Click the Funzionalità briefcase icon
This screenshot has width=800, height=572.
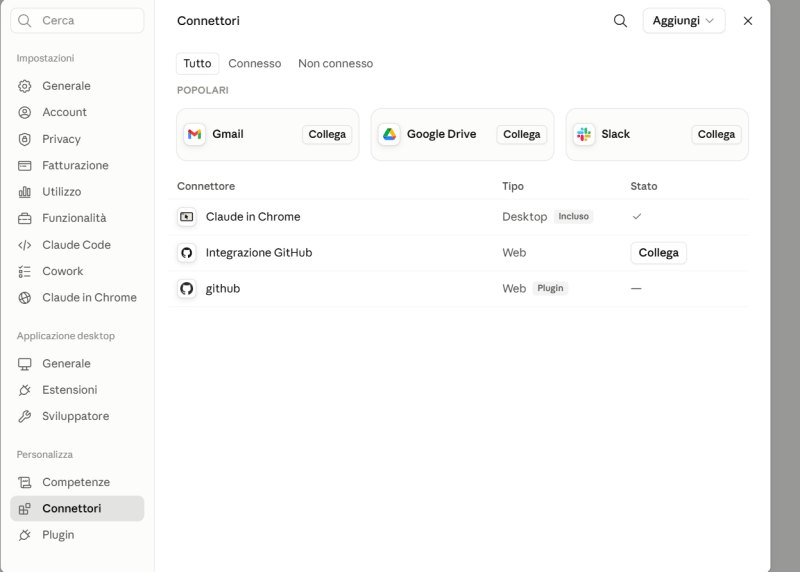pyautogui.click(x=24, y=218)
